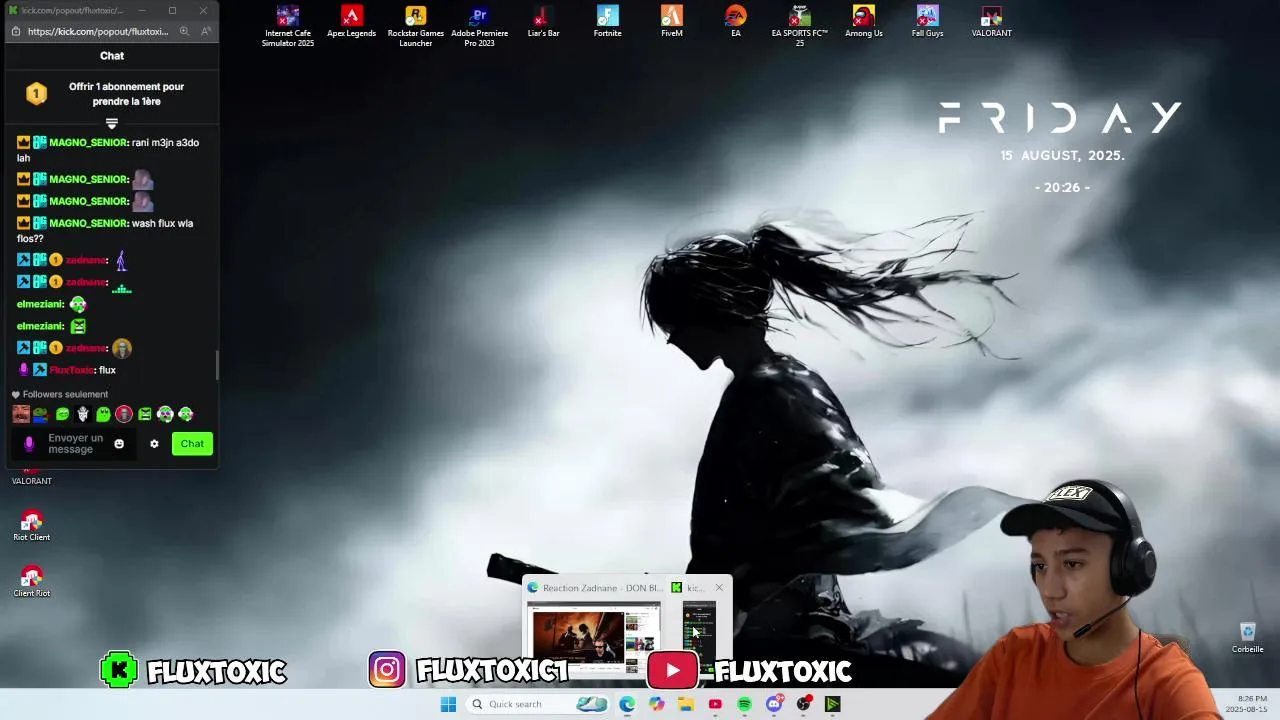
Task: Switch to OBS Studio in the taskbar
Action: coord(803,704)
